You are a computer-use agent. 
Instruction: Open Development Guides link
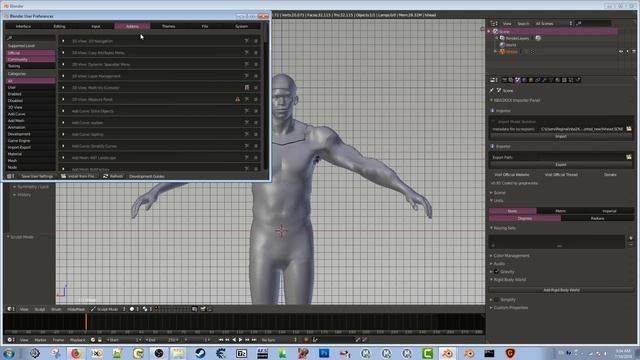pos(147,176)
